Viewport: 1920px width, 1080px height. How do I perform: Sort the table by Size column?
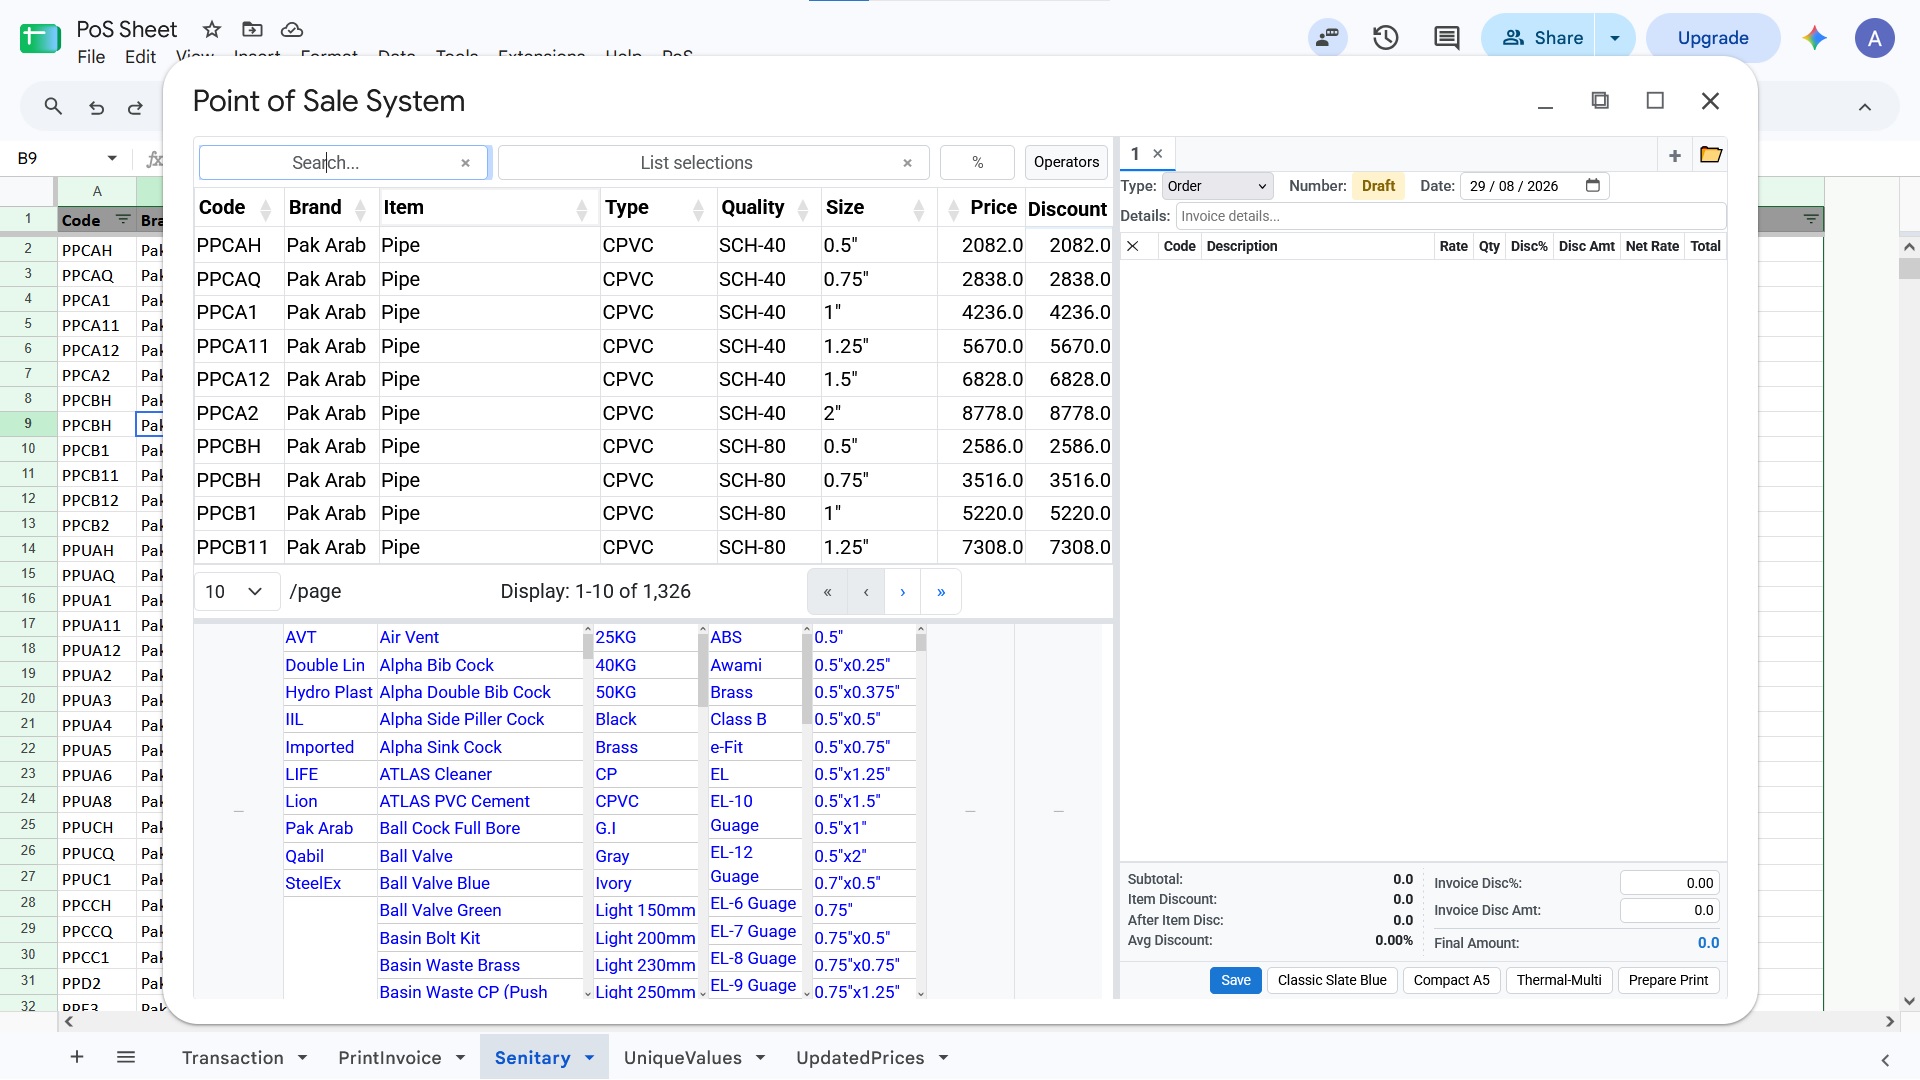tap(918, 209)
